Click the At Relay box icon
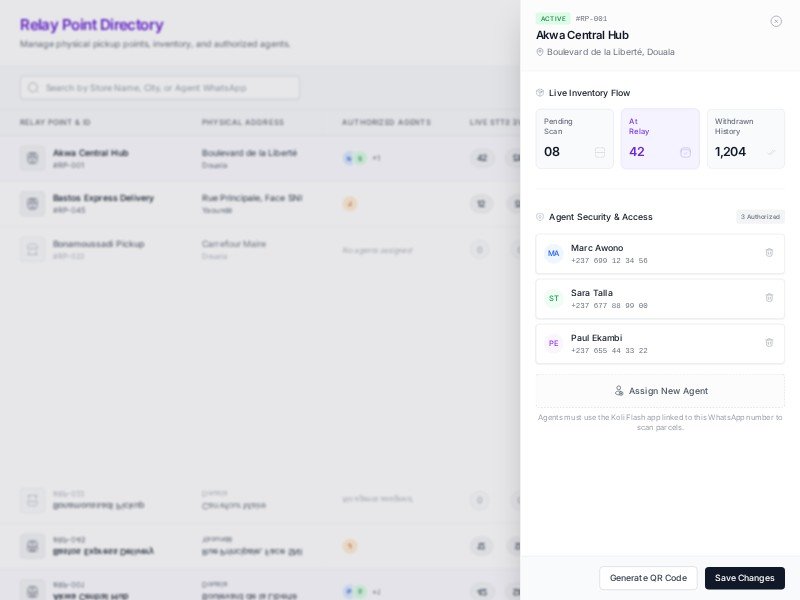The image size is (800, 600). click(686, 152)
